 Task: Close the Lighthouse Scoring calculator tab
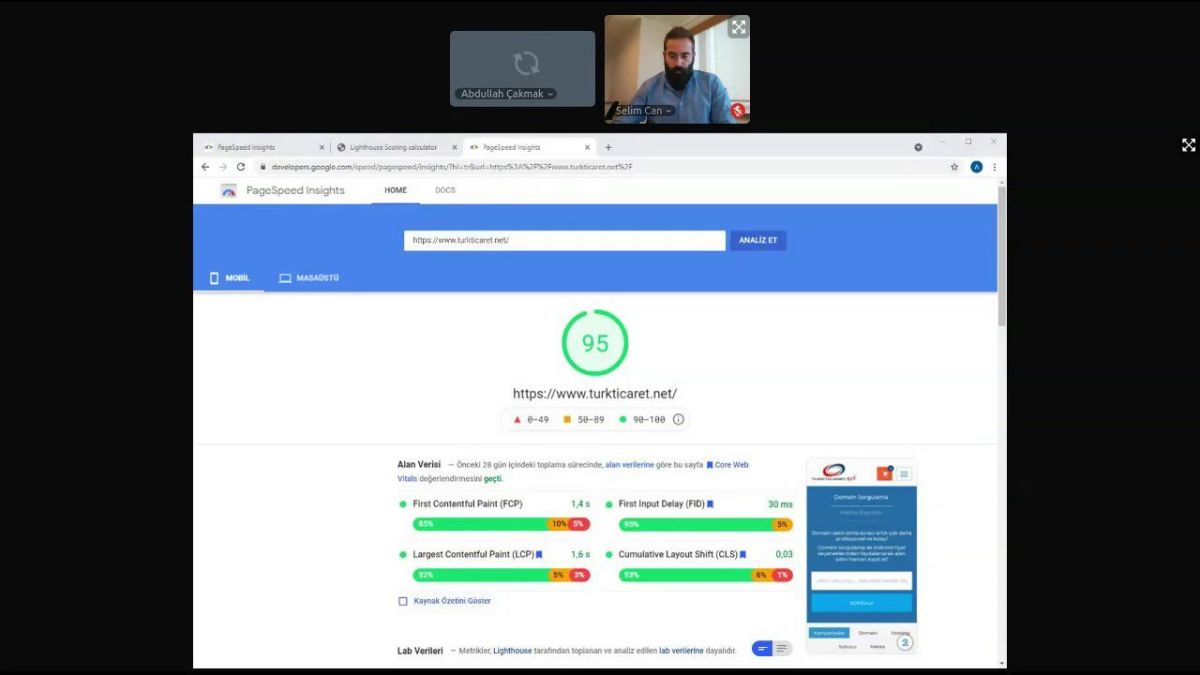454,147
